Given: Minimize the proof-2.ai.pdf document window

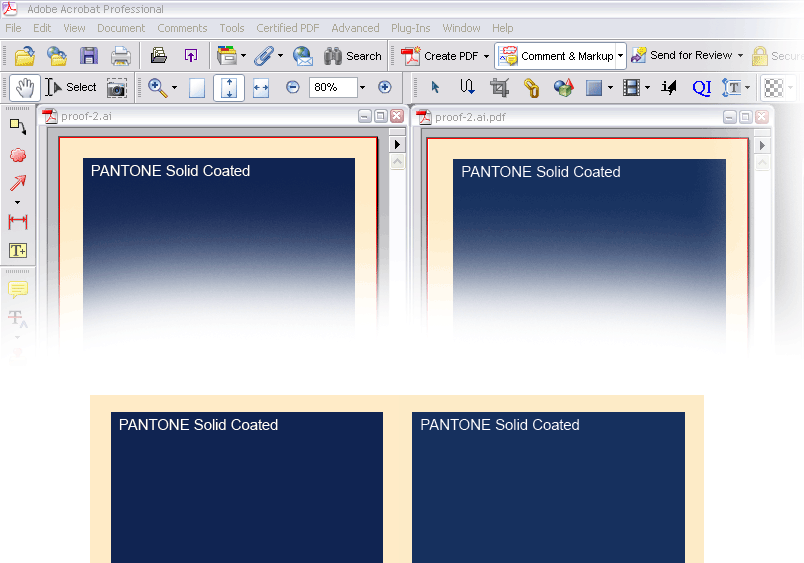Looking at the screenshot, I should (730, 117).
